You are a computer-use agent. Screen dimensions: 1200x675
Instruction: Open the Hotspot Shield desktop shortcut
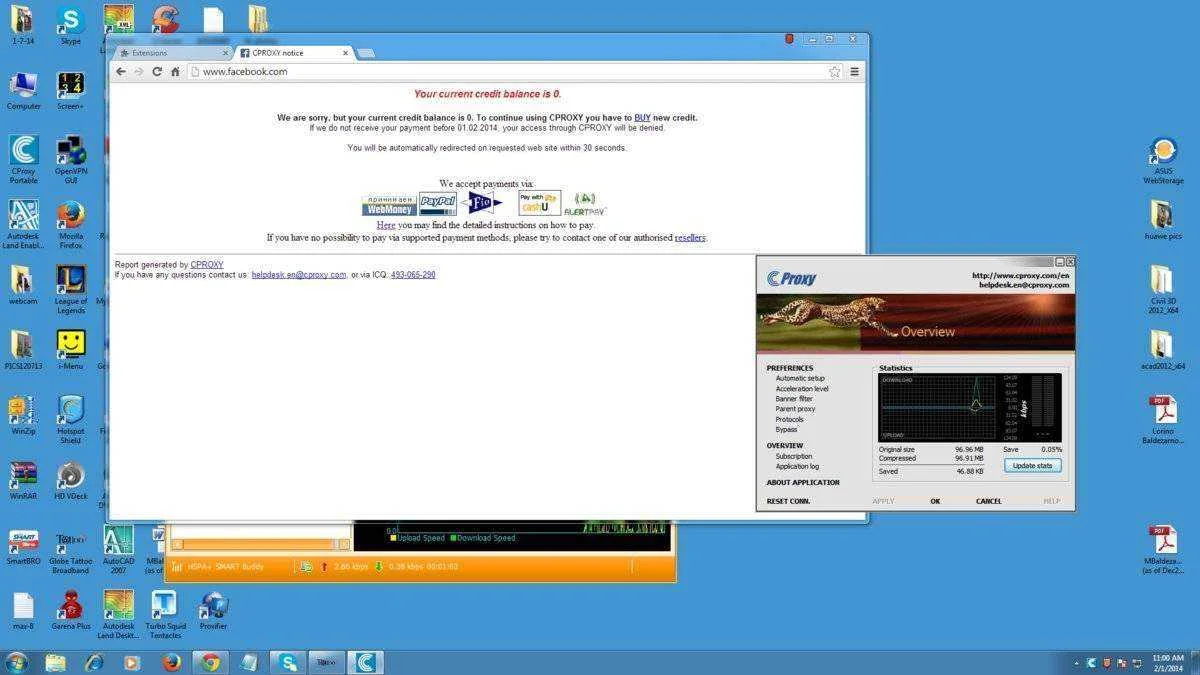coord(70,420)
